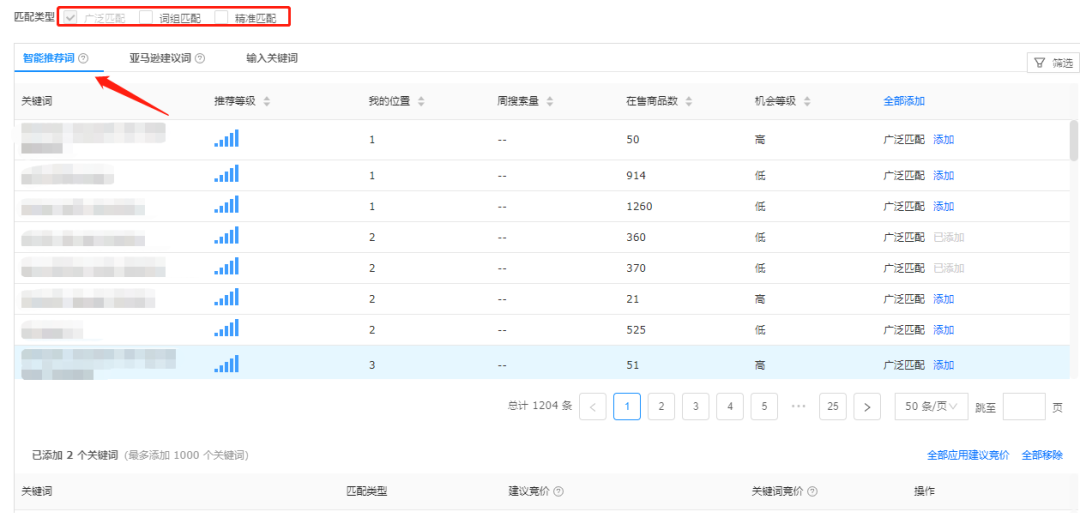The height and width of the screenshot is (524, 1080).
Task: Go to previous page arrow
Action: point(593,406)
